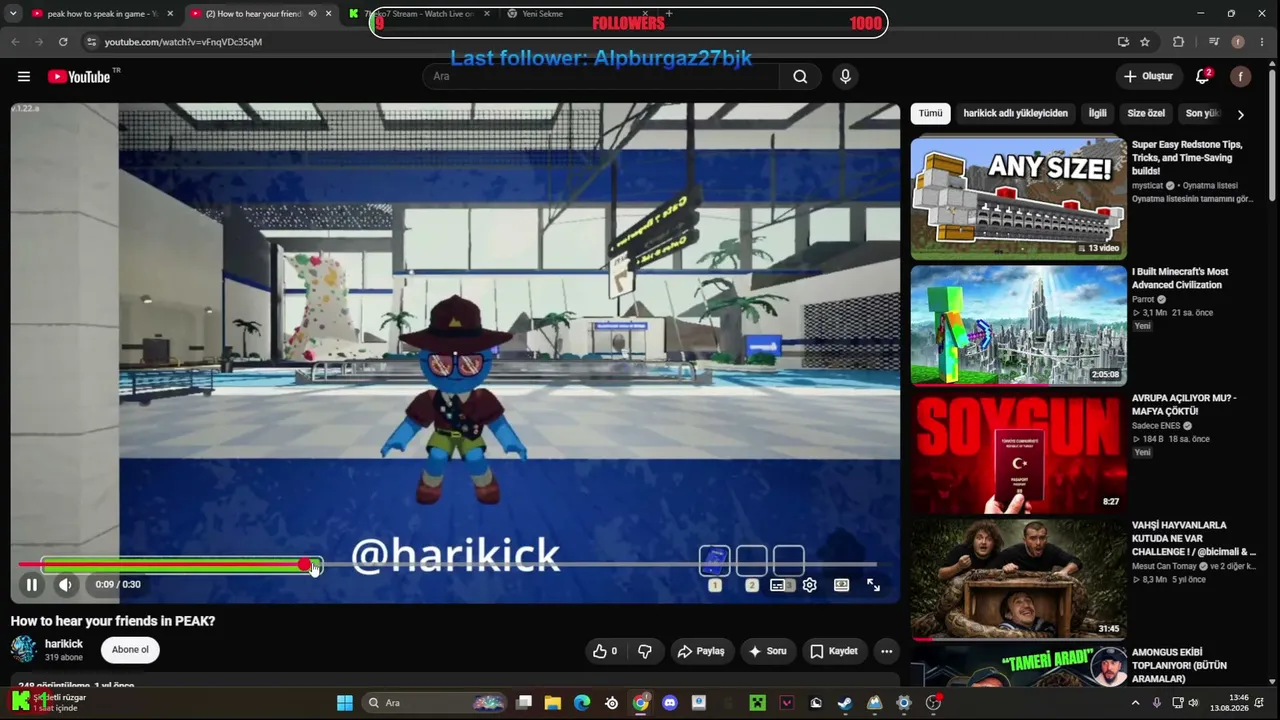
Task: Open the SOYGUN video thumbnail
Action: 1018,452
